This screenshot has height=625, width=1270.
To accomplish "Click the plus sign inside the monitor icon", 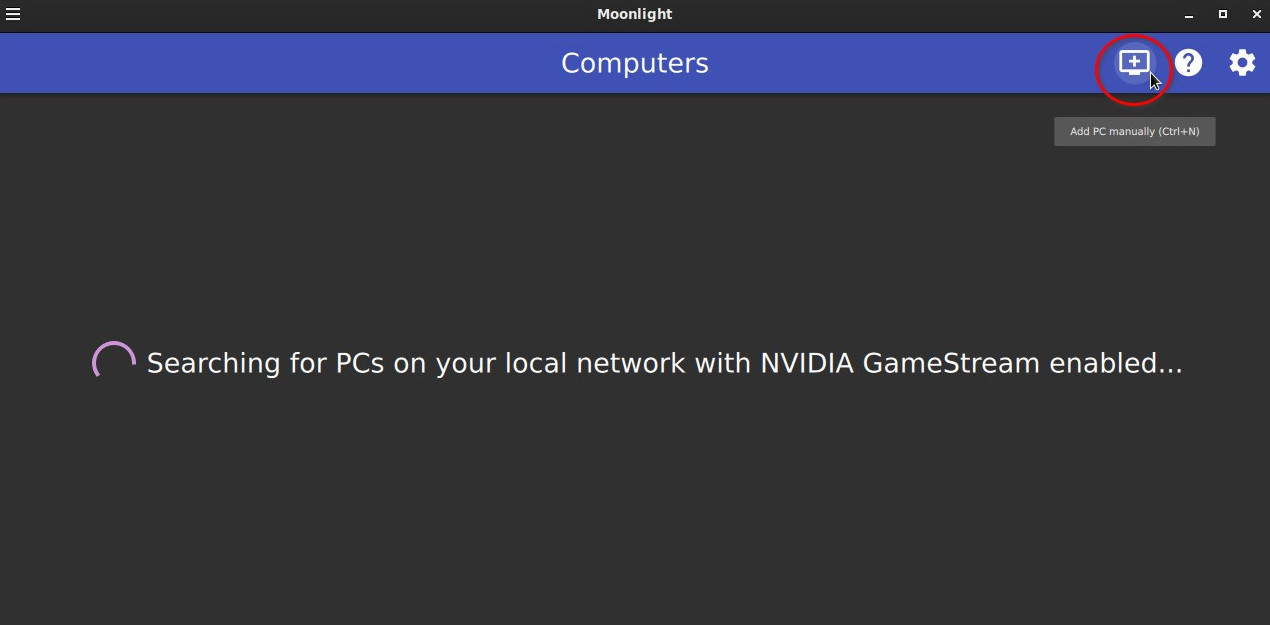I will pyautogui.click(x=1133, y=61).
